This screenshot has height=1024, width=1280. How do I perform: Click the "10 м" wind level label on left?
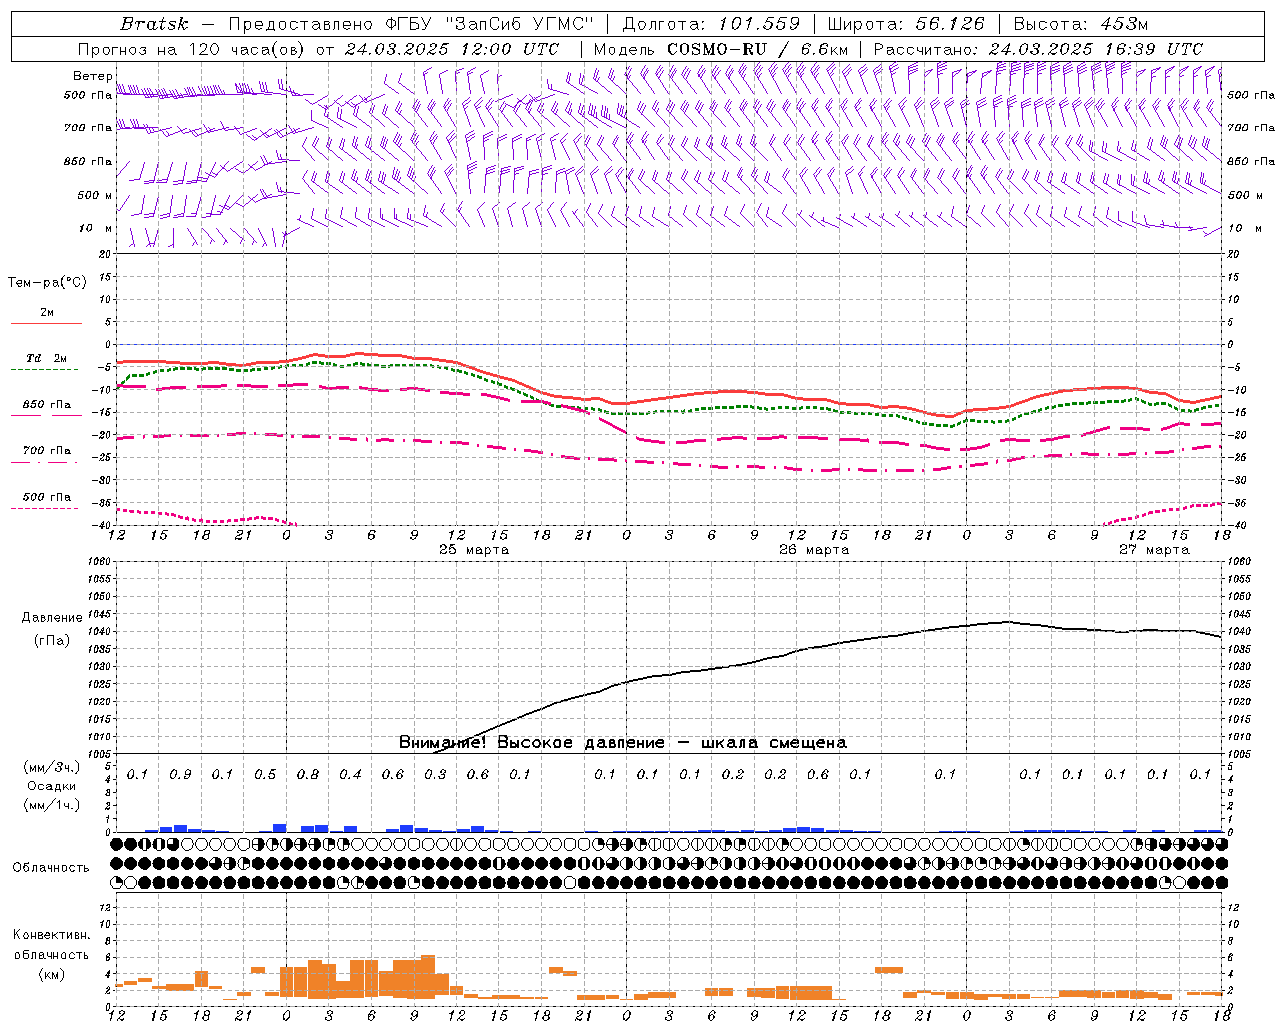click(x=96, y=228)
